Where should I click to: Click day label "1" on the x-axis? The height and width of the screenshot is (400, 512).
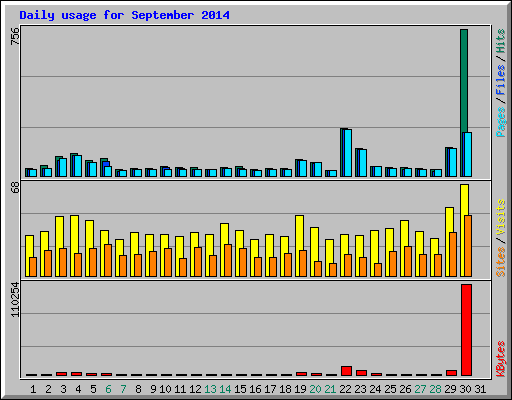pos(33,389)
